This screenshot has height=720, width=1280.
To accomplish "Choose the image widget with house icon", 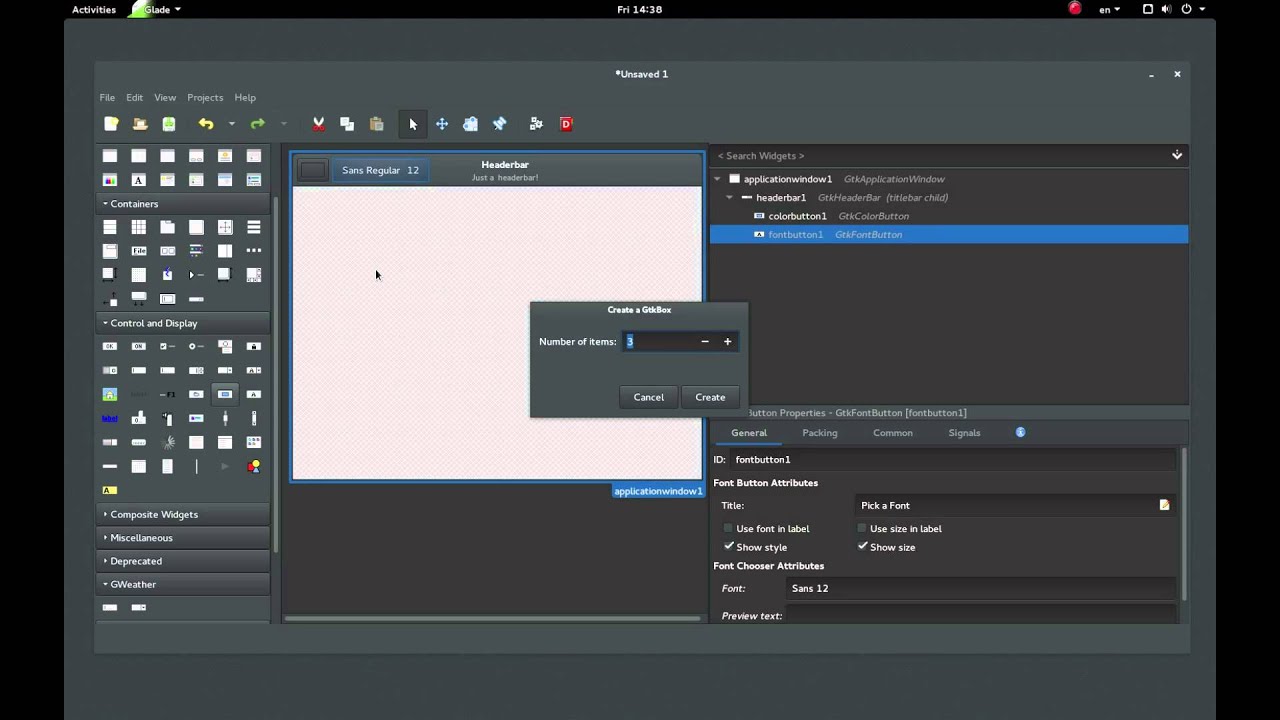I will click(x=110, y=394).
